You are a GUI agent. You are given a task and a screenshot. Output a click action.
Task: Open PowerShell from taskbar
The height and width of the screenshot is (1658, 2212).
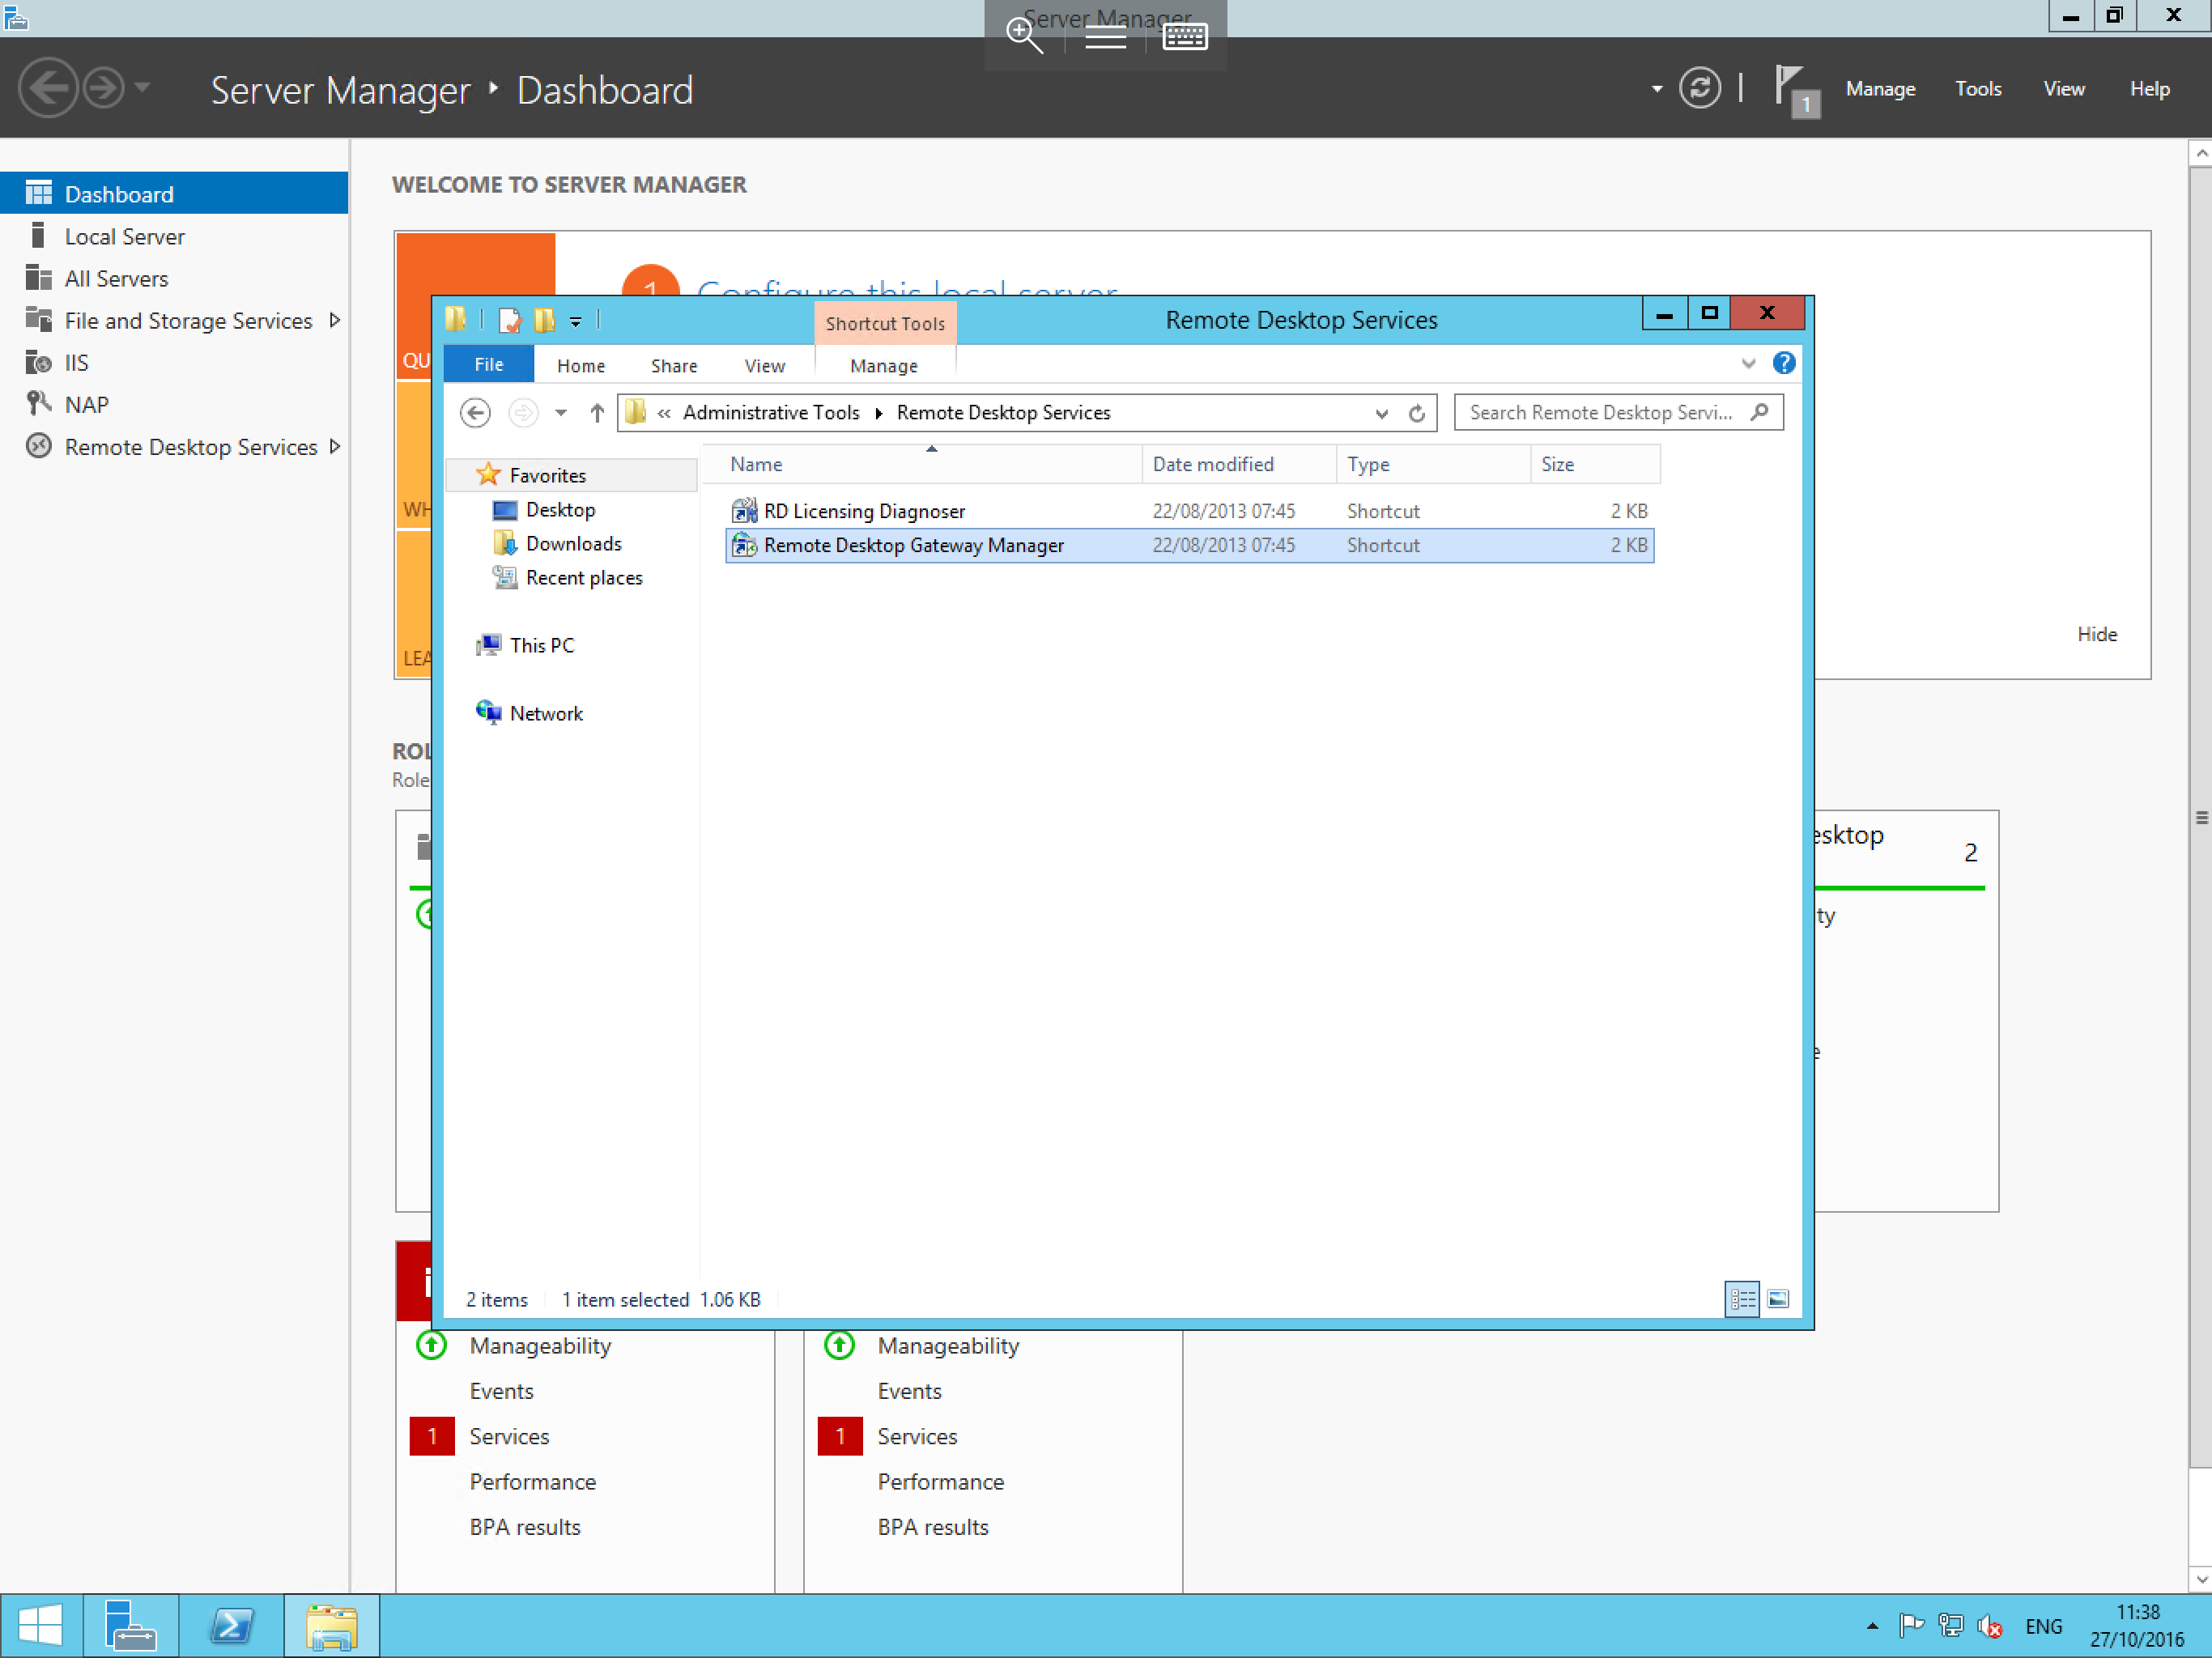click(x=231, y=1625)
